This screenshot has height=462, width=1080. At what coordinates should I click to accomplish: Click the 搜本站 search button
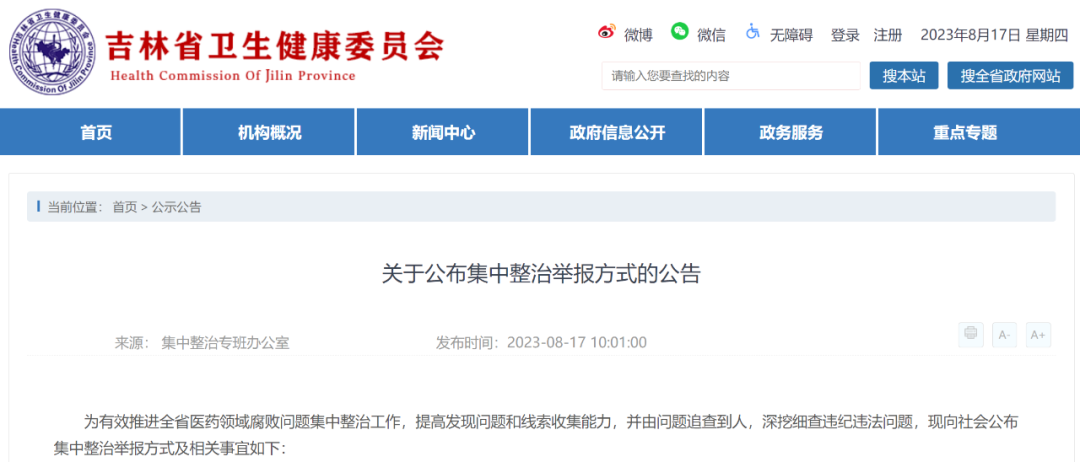point(904,76)
